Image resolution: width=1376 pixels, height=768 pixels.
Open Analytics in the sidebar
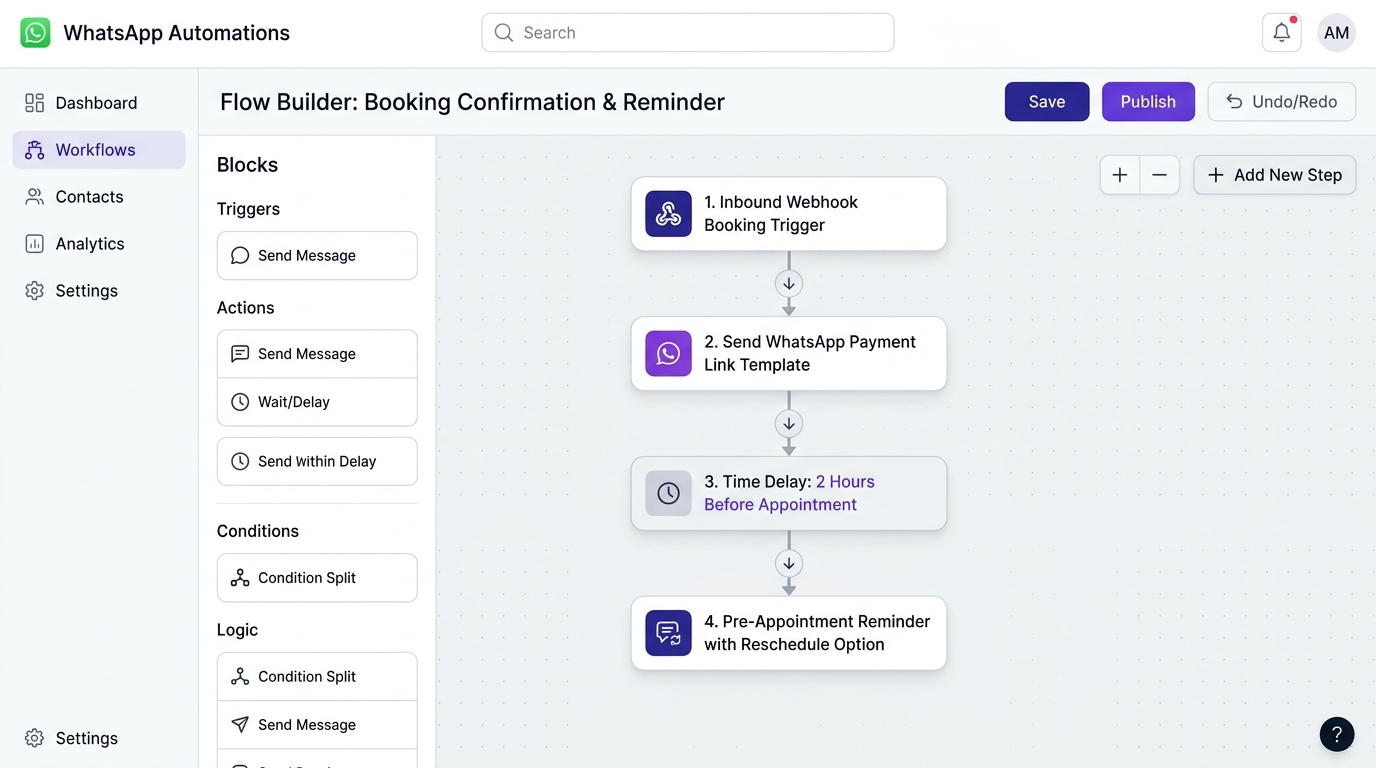coord(99,244)
